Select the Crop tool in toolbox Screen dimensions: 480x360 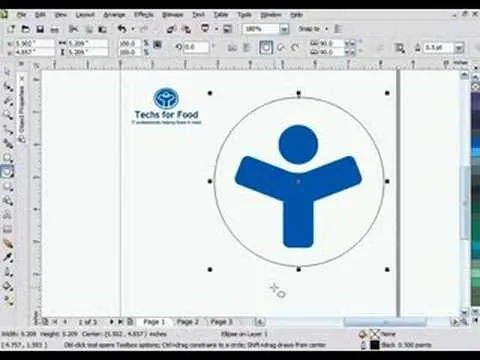tap(8, 101)
